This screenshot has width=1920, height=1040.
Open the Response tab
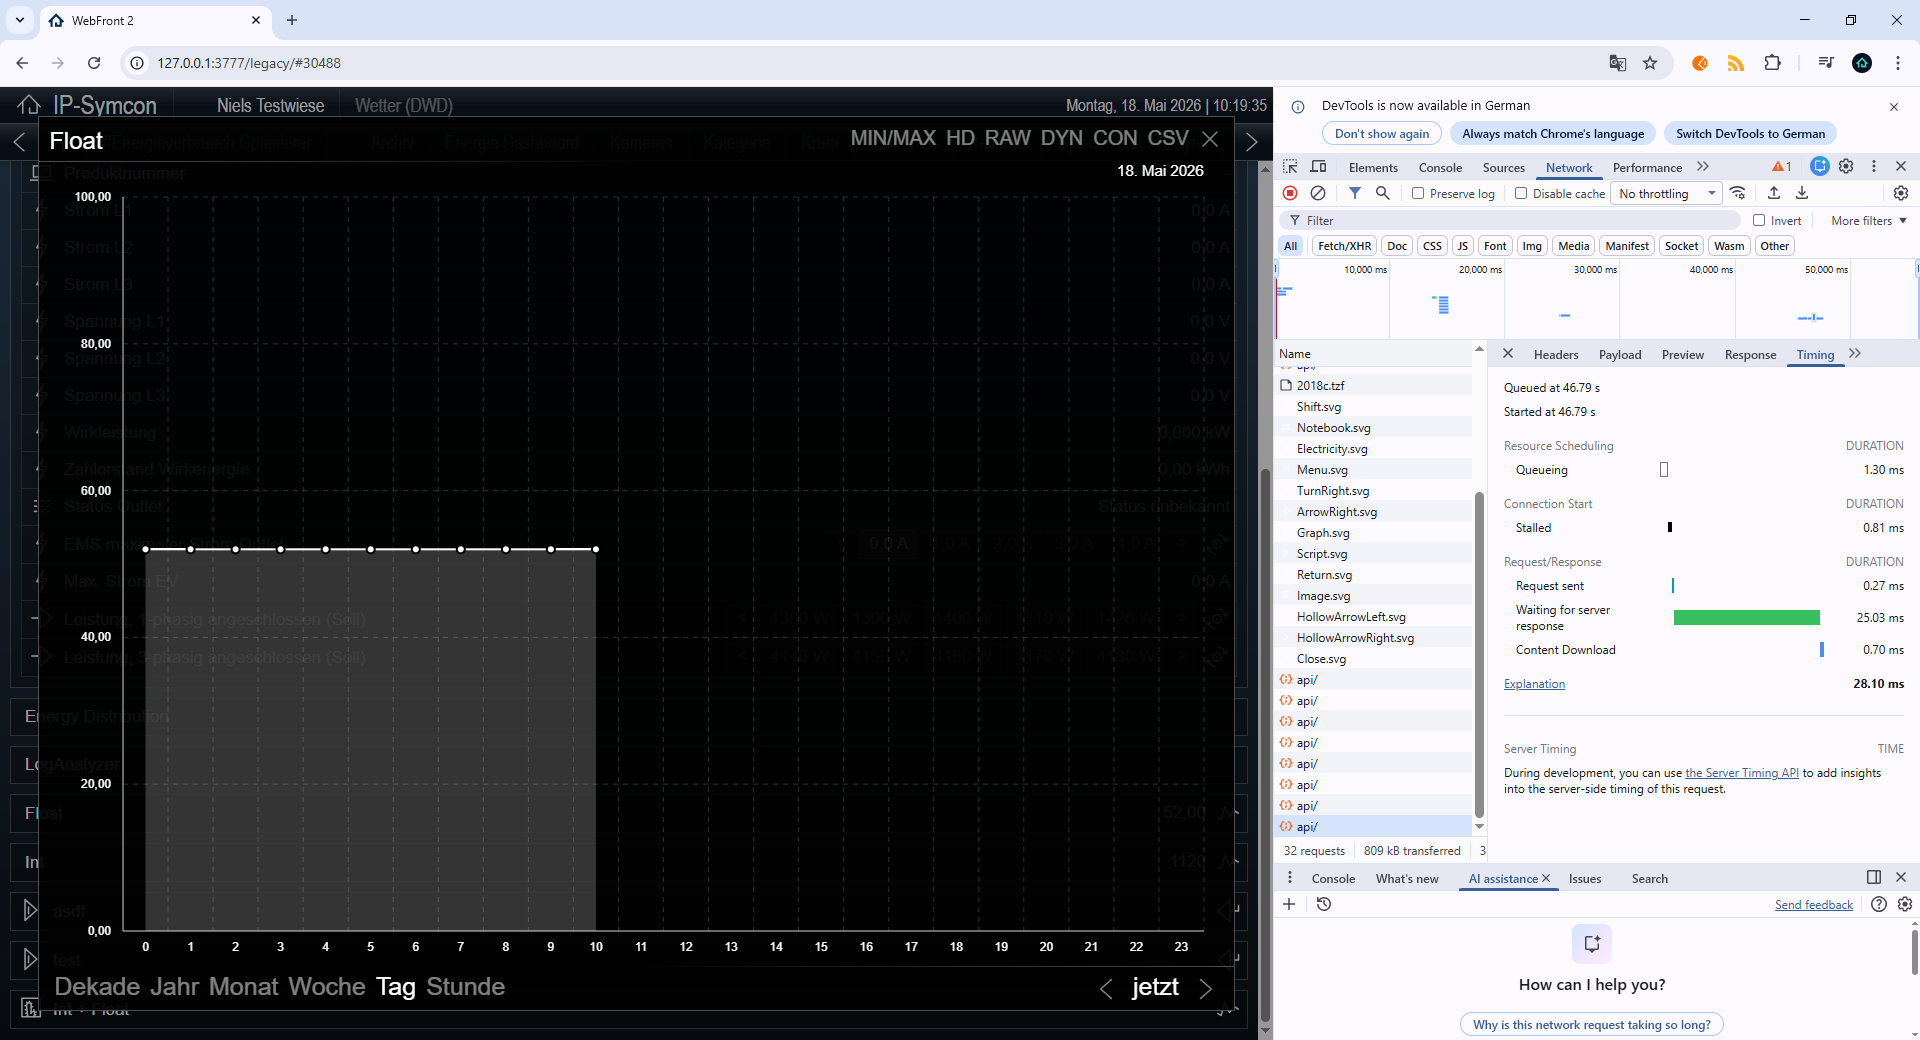tap(1750, 355)
